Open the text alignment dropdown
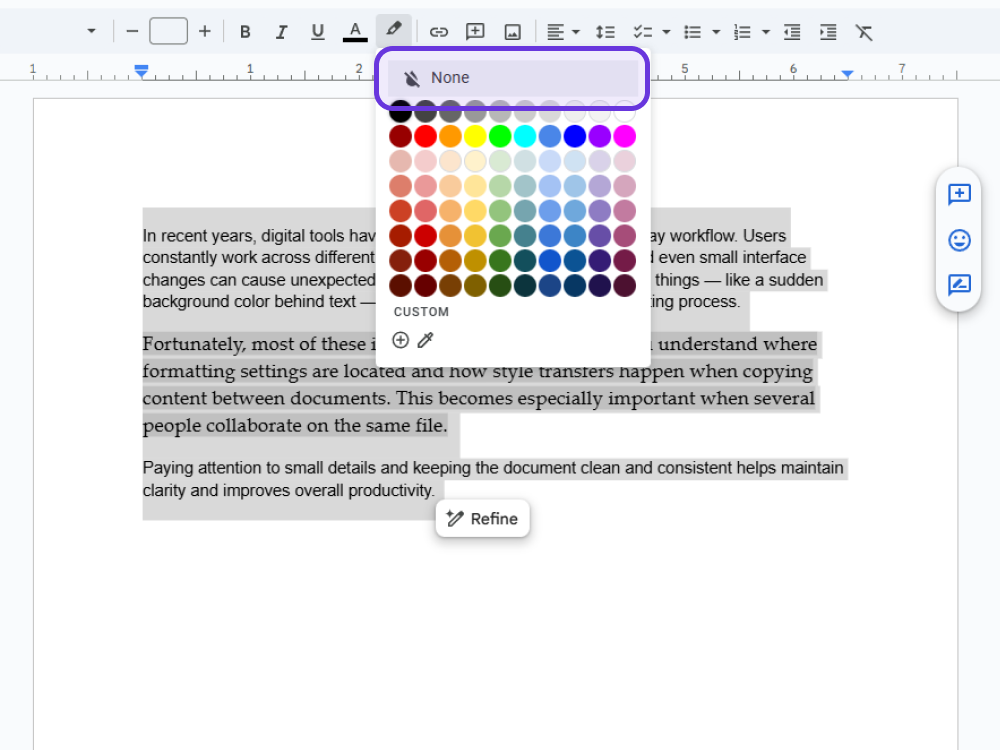This screenshot has width=1000, height=750. pos(574,31)
